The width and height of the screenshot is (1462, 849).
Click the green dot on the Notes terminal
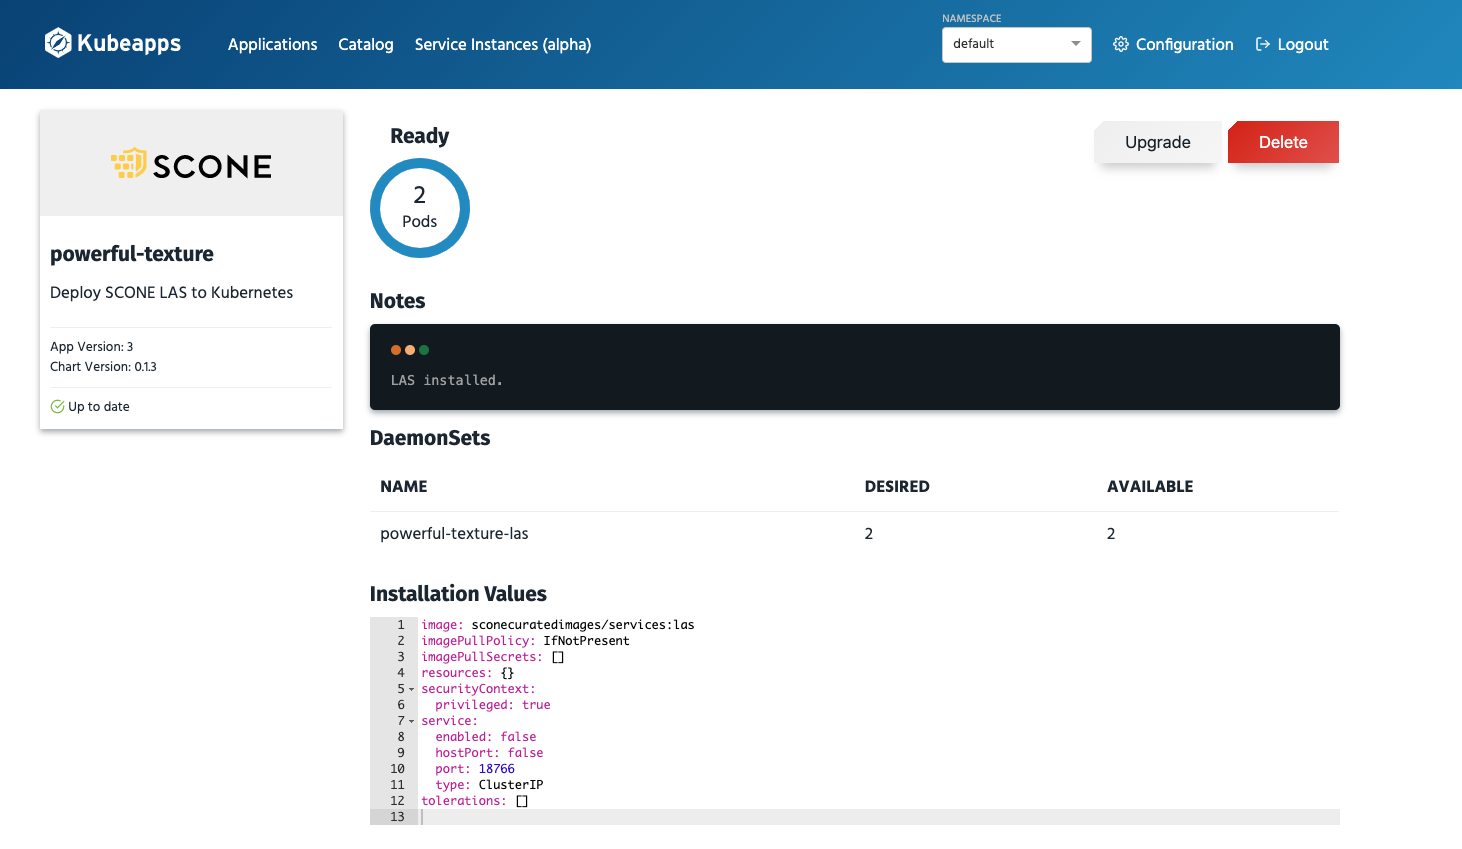pyautogui.click(x=424, y=350)
